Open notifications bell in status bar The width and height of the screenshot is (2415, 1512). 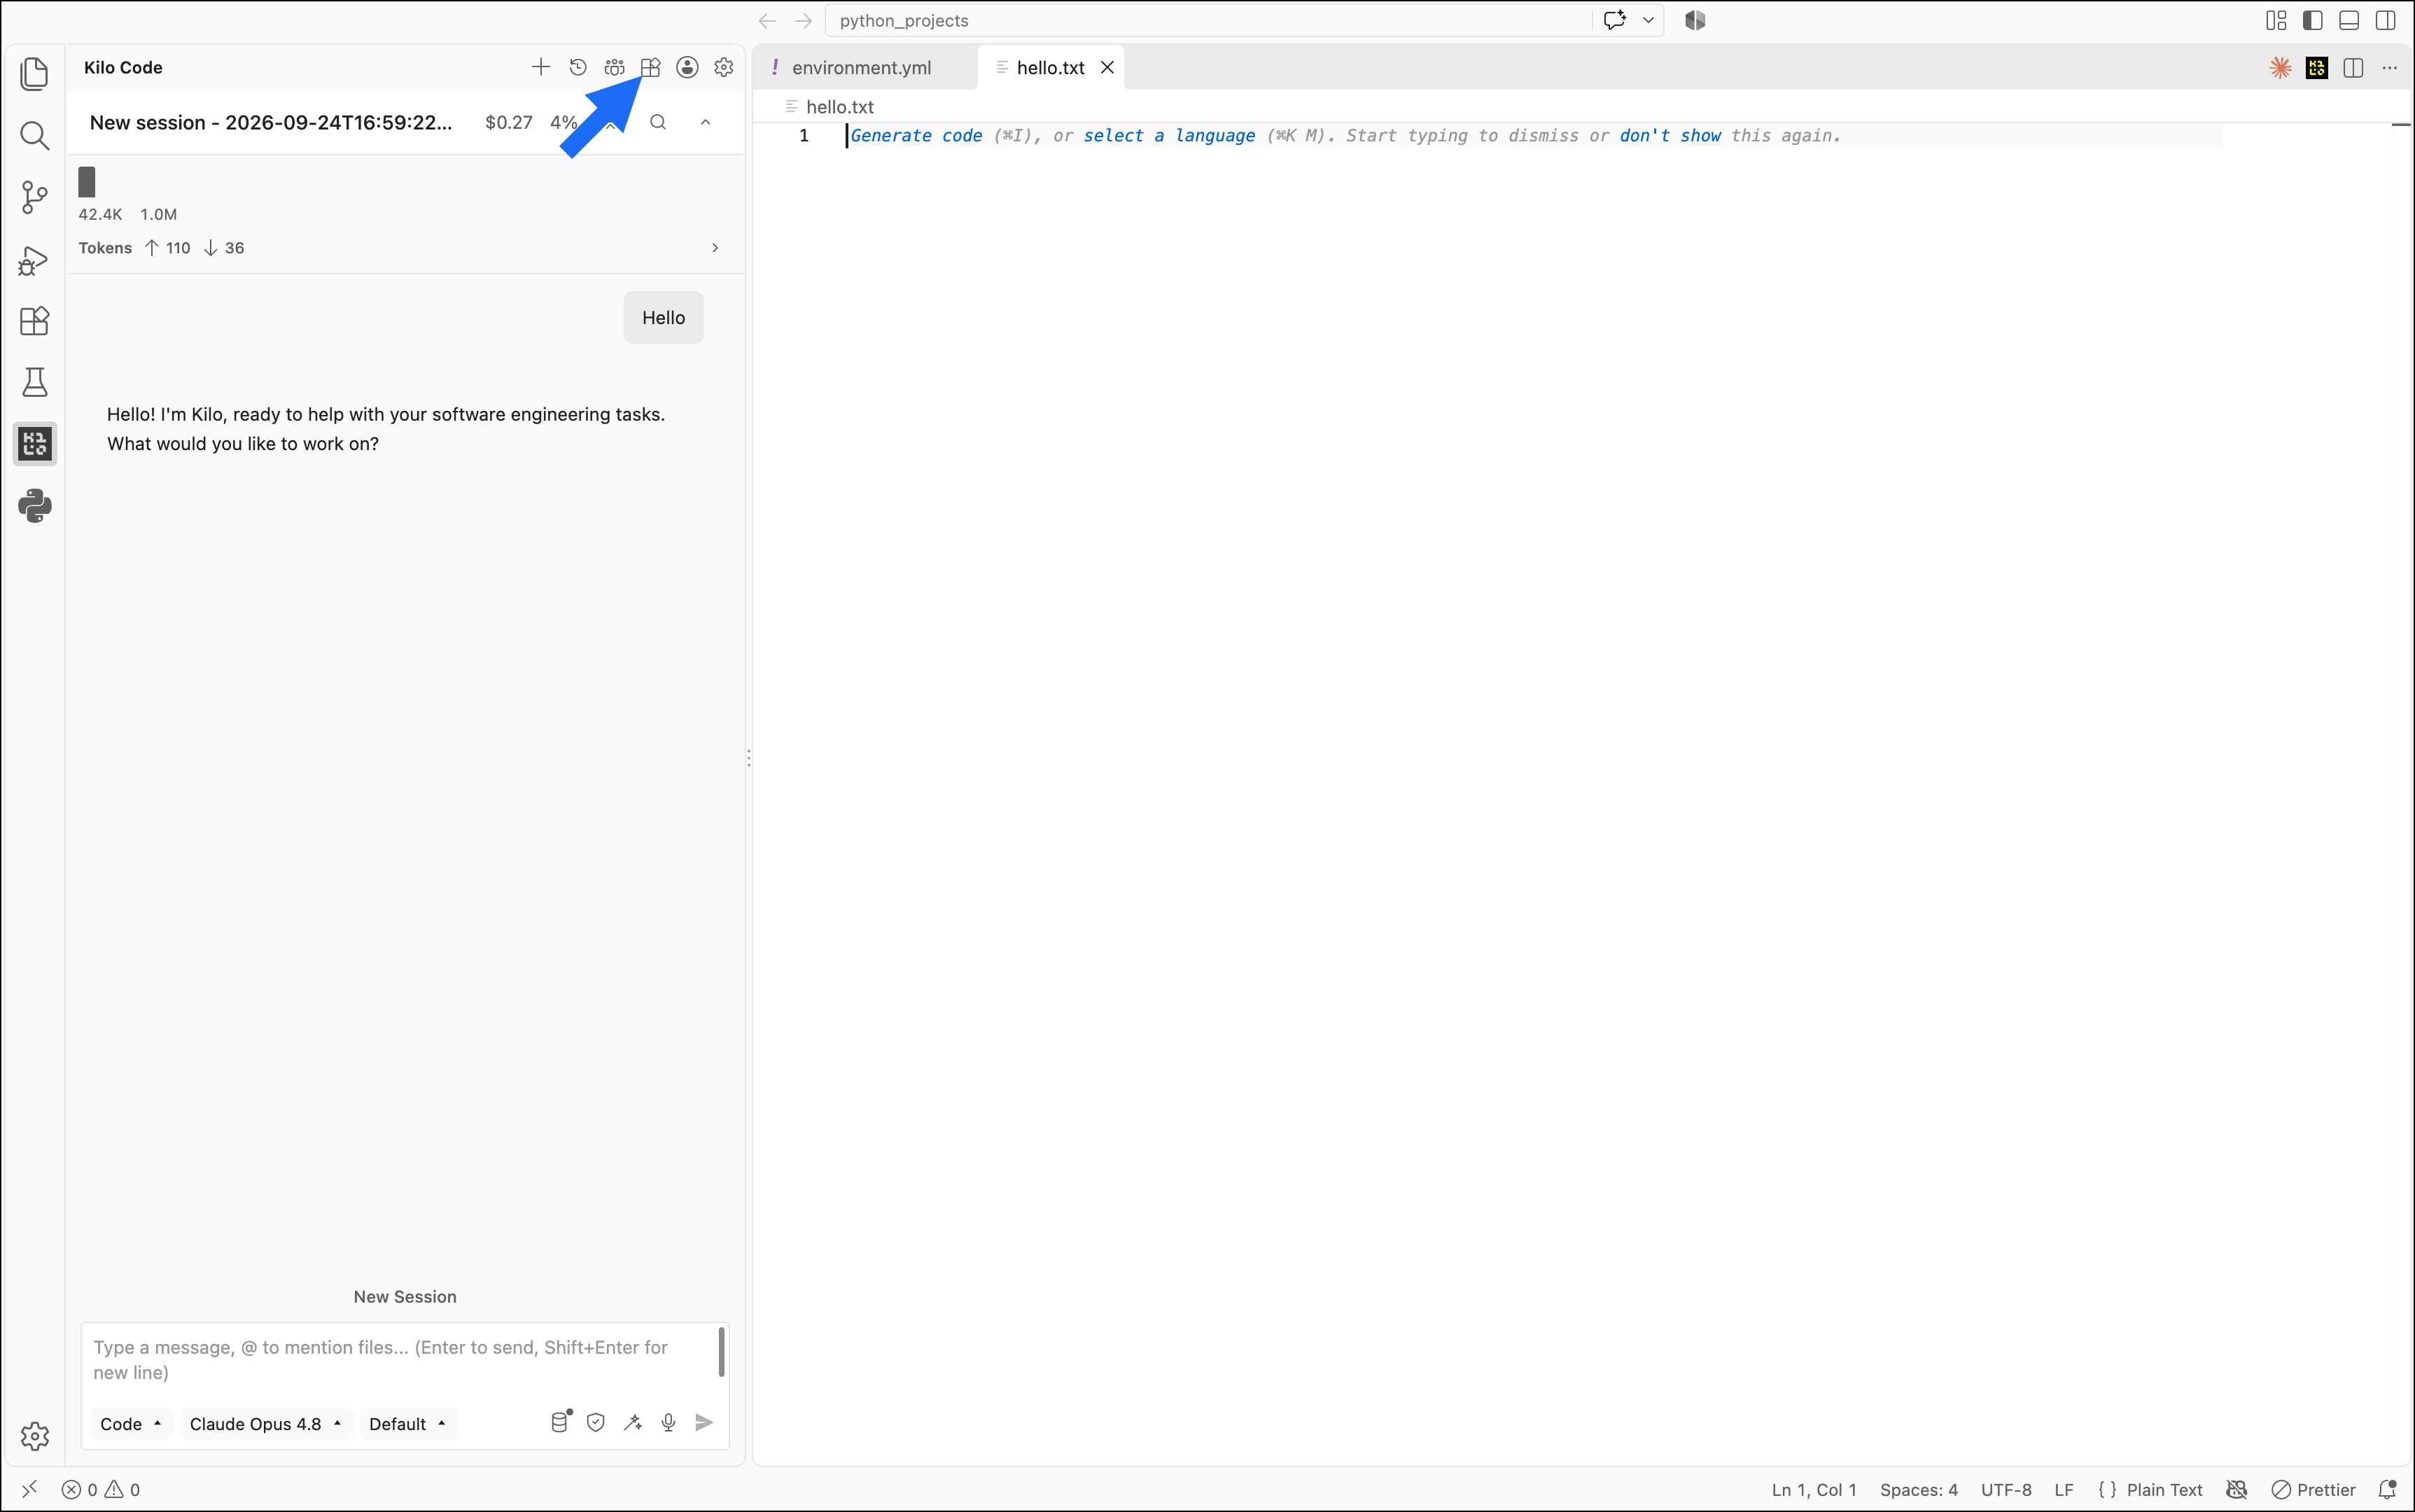coord(2387,1489)
